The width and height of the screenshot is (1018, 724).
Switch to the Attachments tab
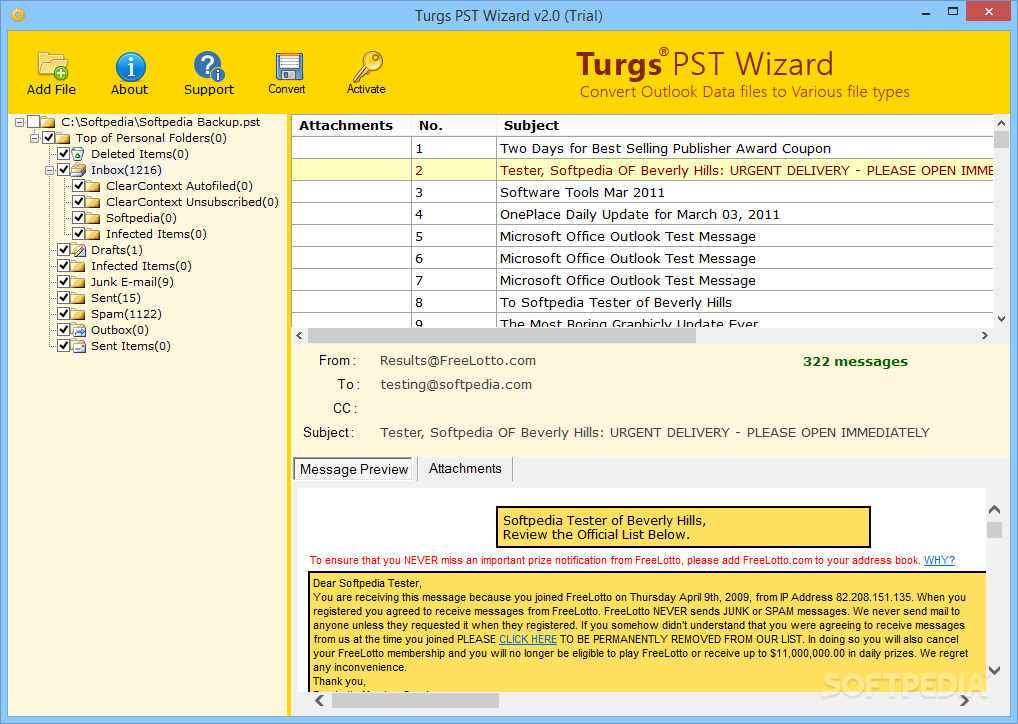coord(465,469)
